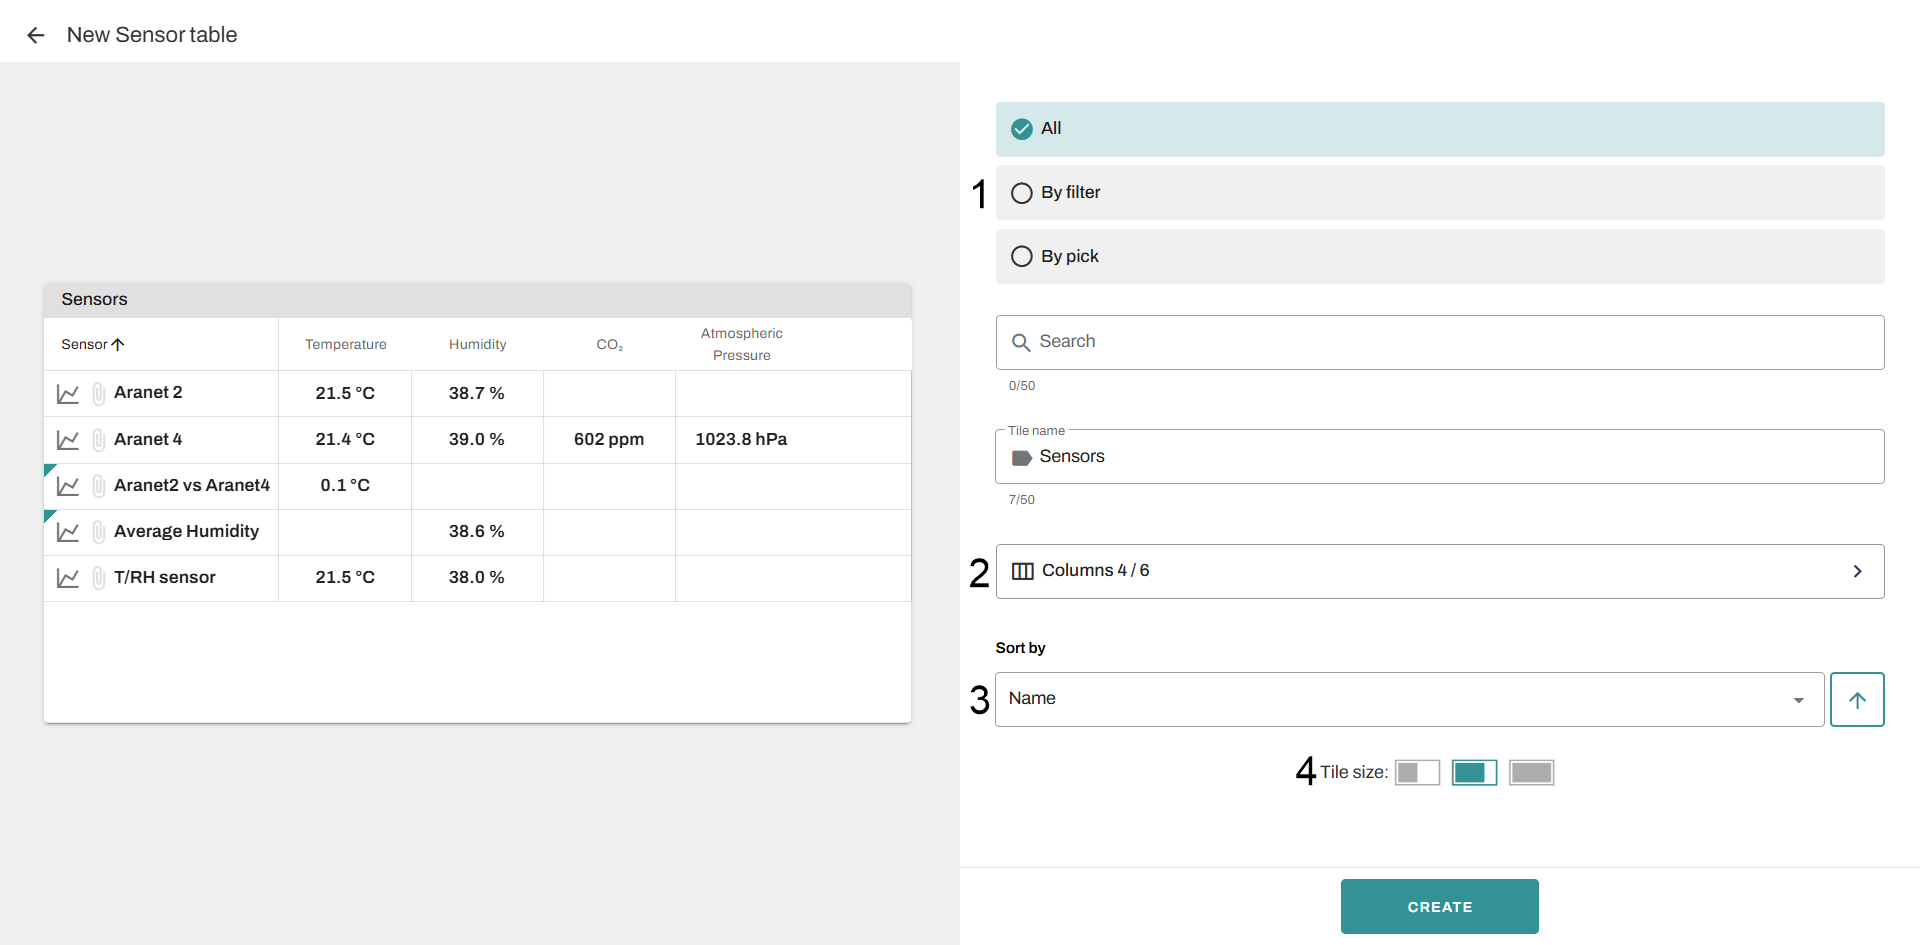Choose the By filter radio option
The width and height of the screenshot is (1920, 945).
1021,193
